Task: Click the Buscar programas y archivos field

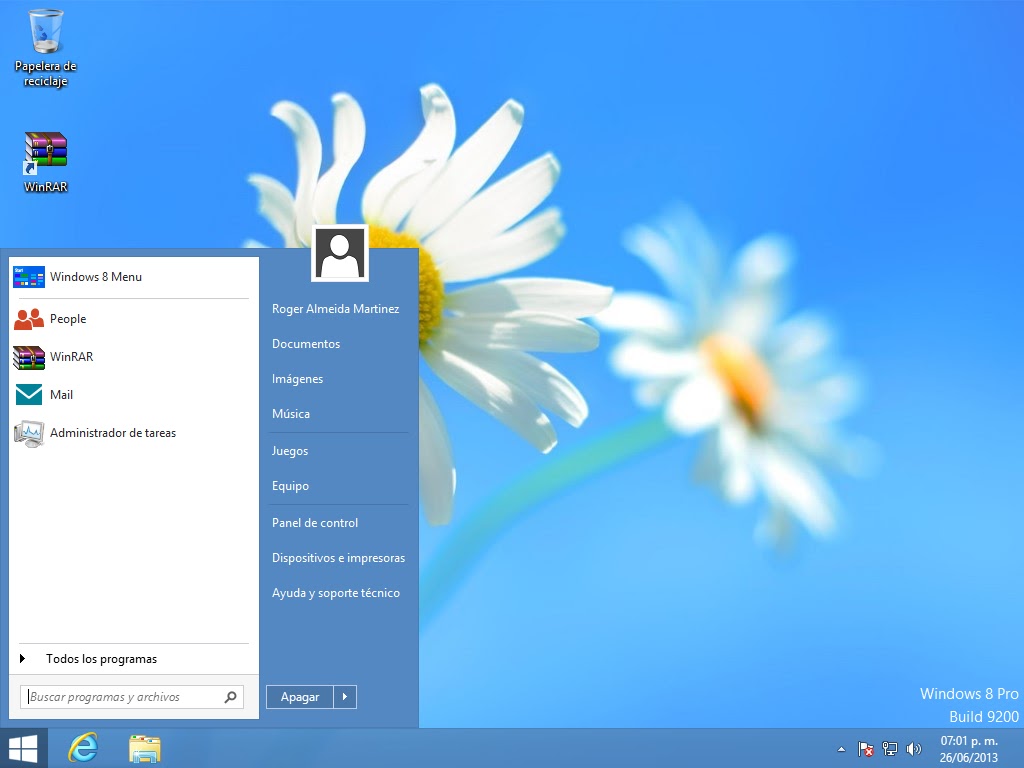Action: pos(132,697)
